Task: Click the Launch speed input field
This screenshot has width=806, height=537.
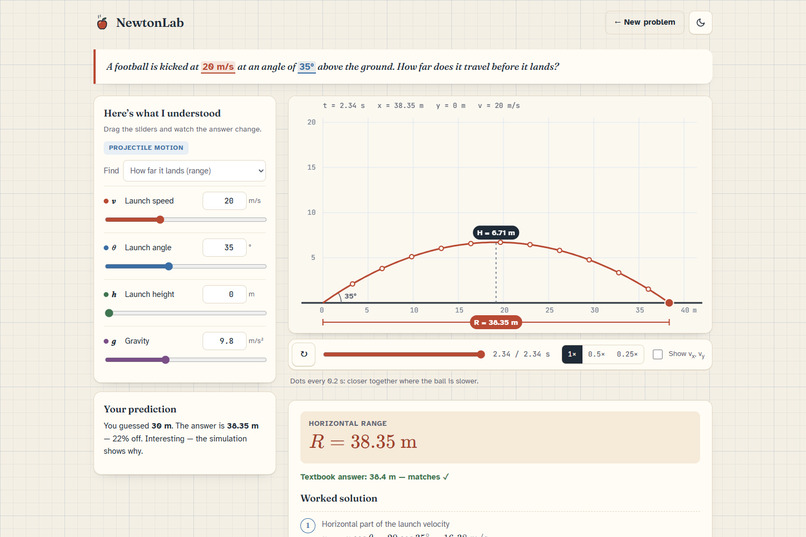Action: click(x=224, y=201)
